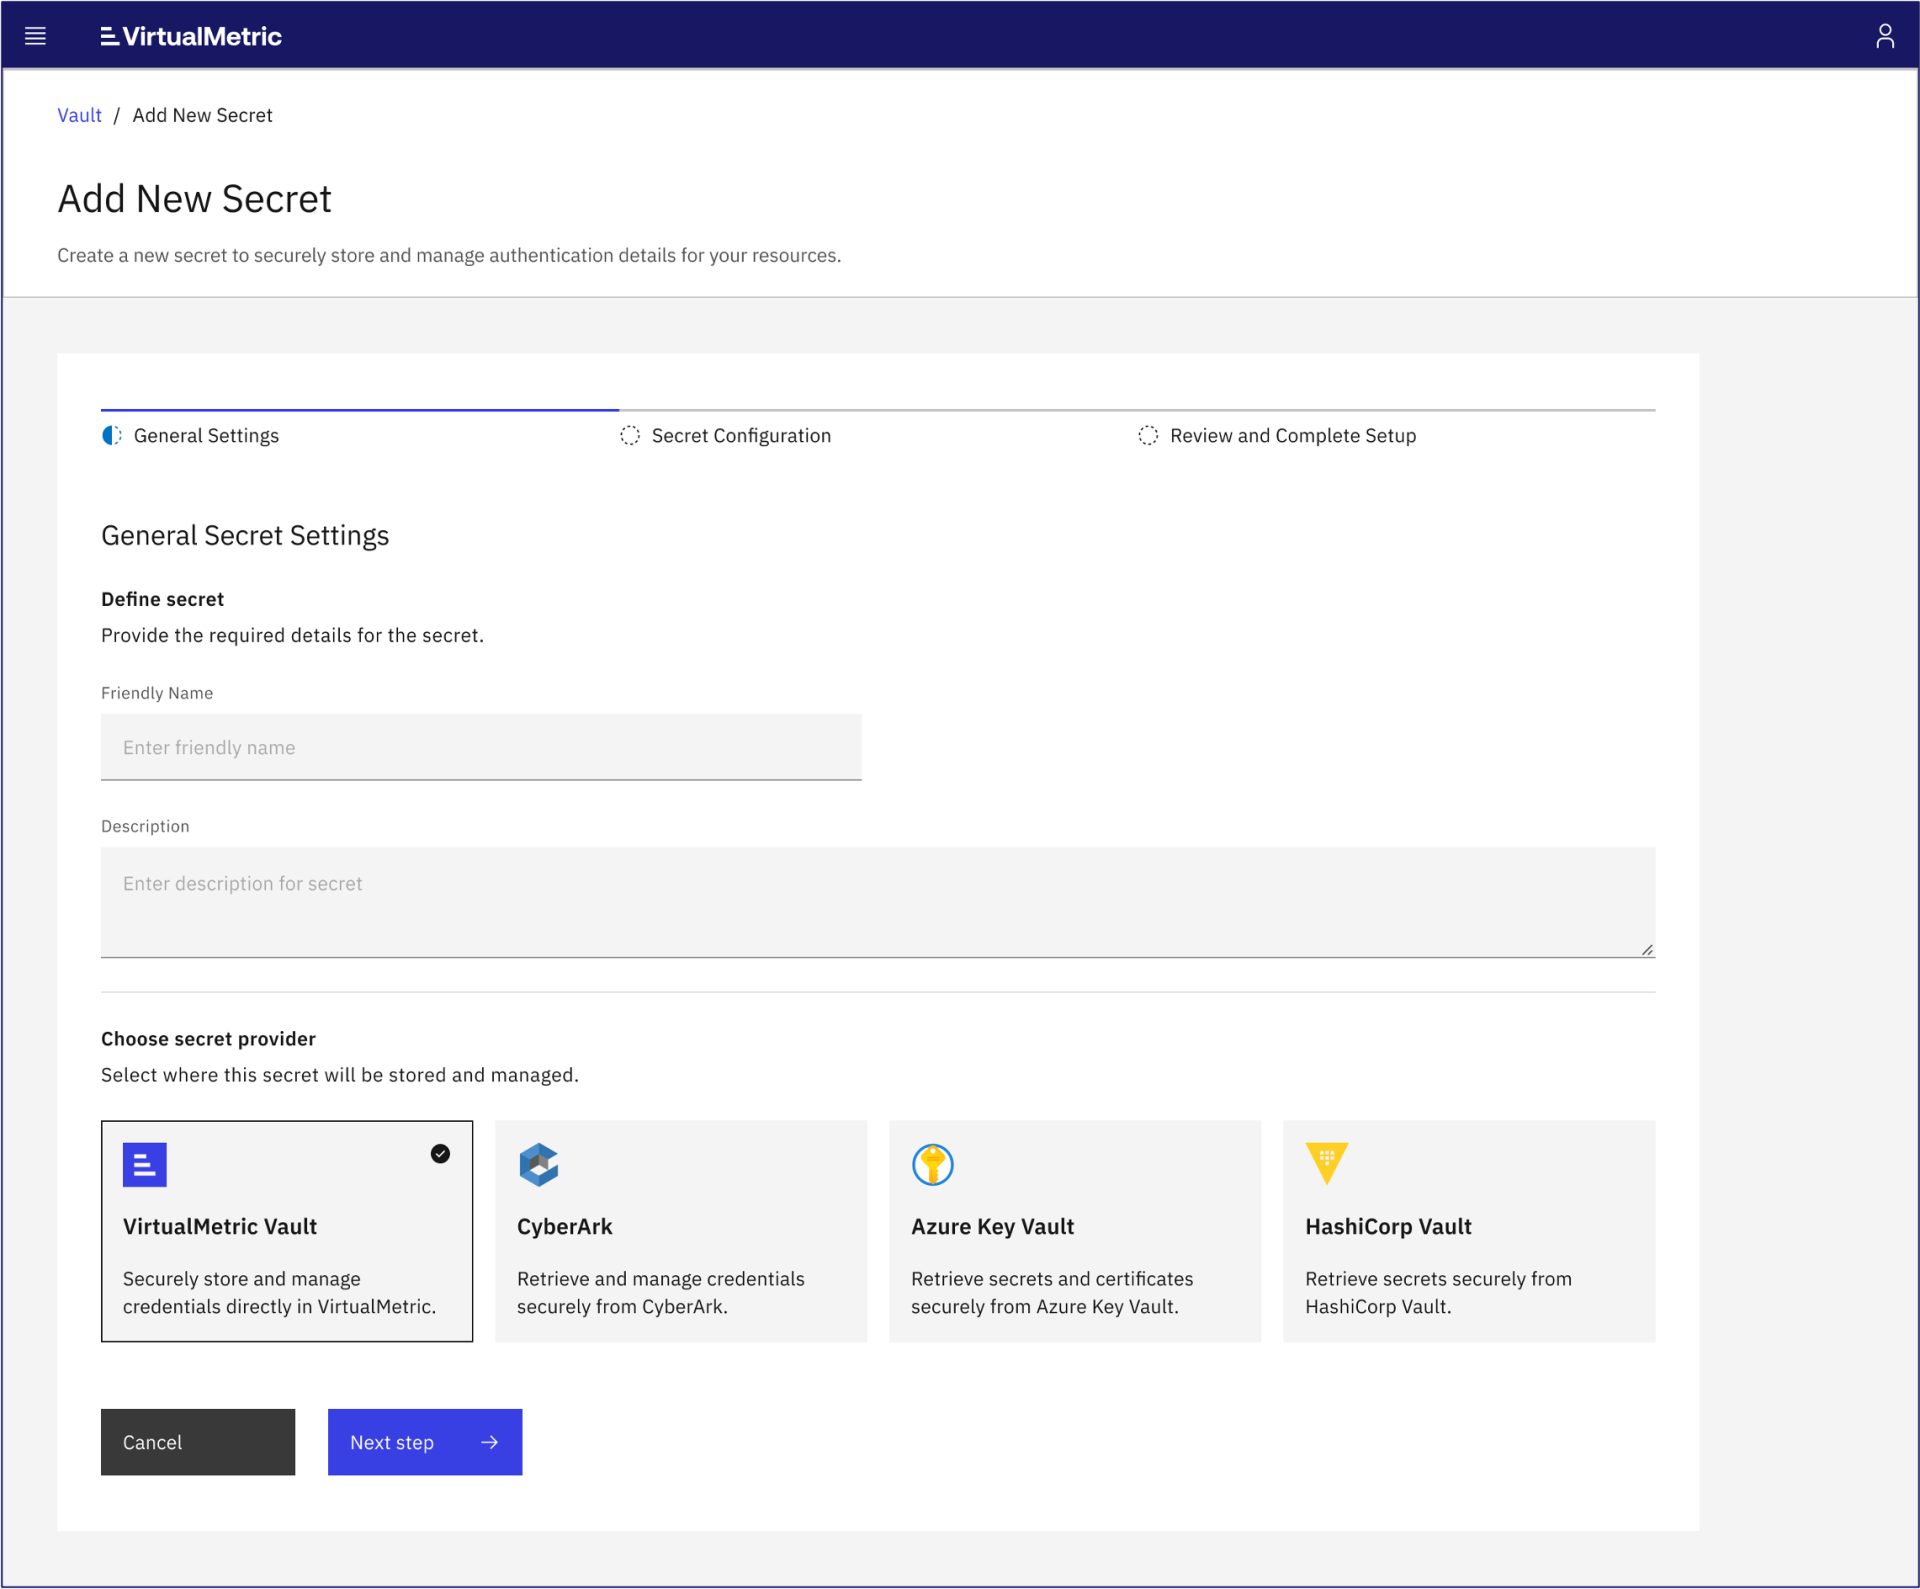Grab the Description text area resize handle
The height and width of the screenshot is (1589, 1920).
coord(1646,949)
